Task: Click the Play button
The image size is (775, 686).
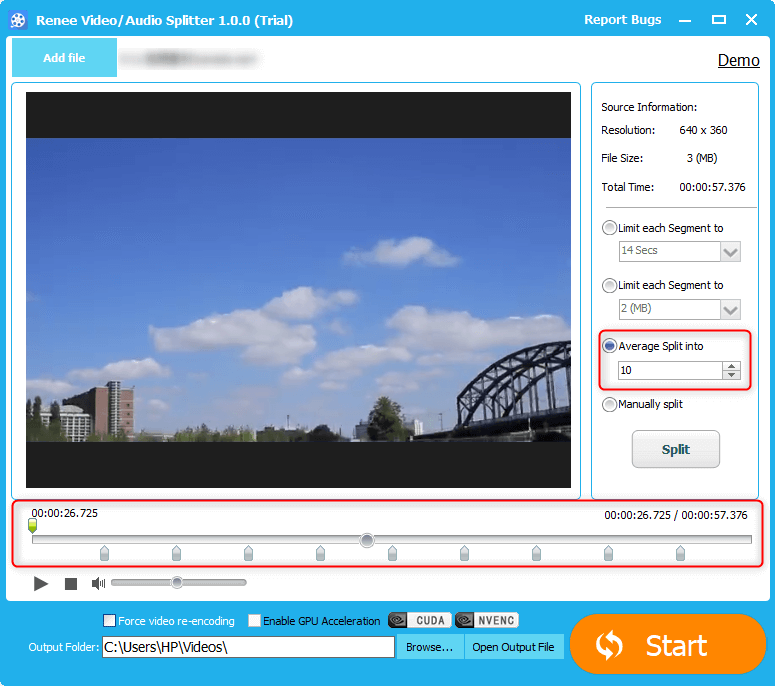Action: pyautogui.click(x=41, y=583)
